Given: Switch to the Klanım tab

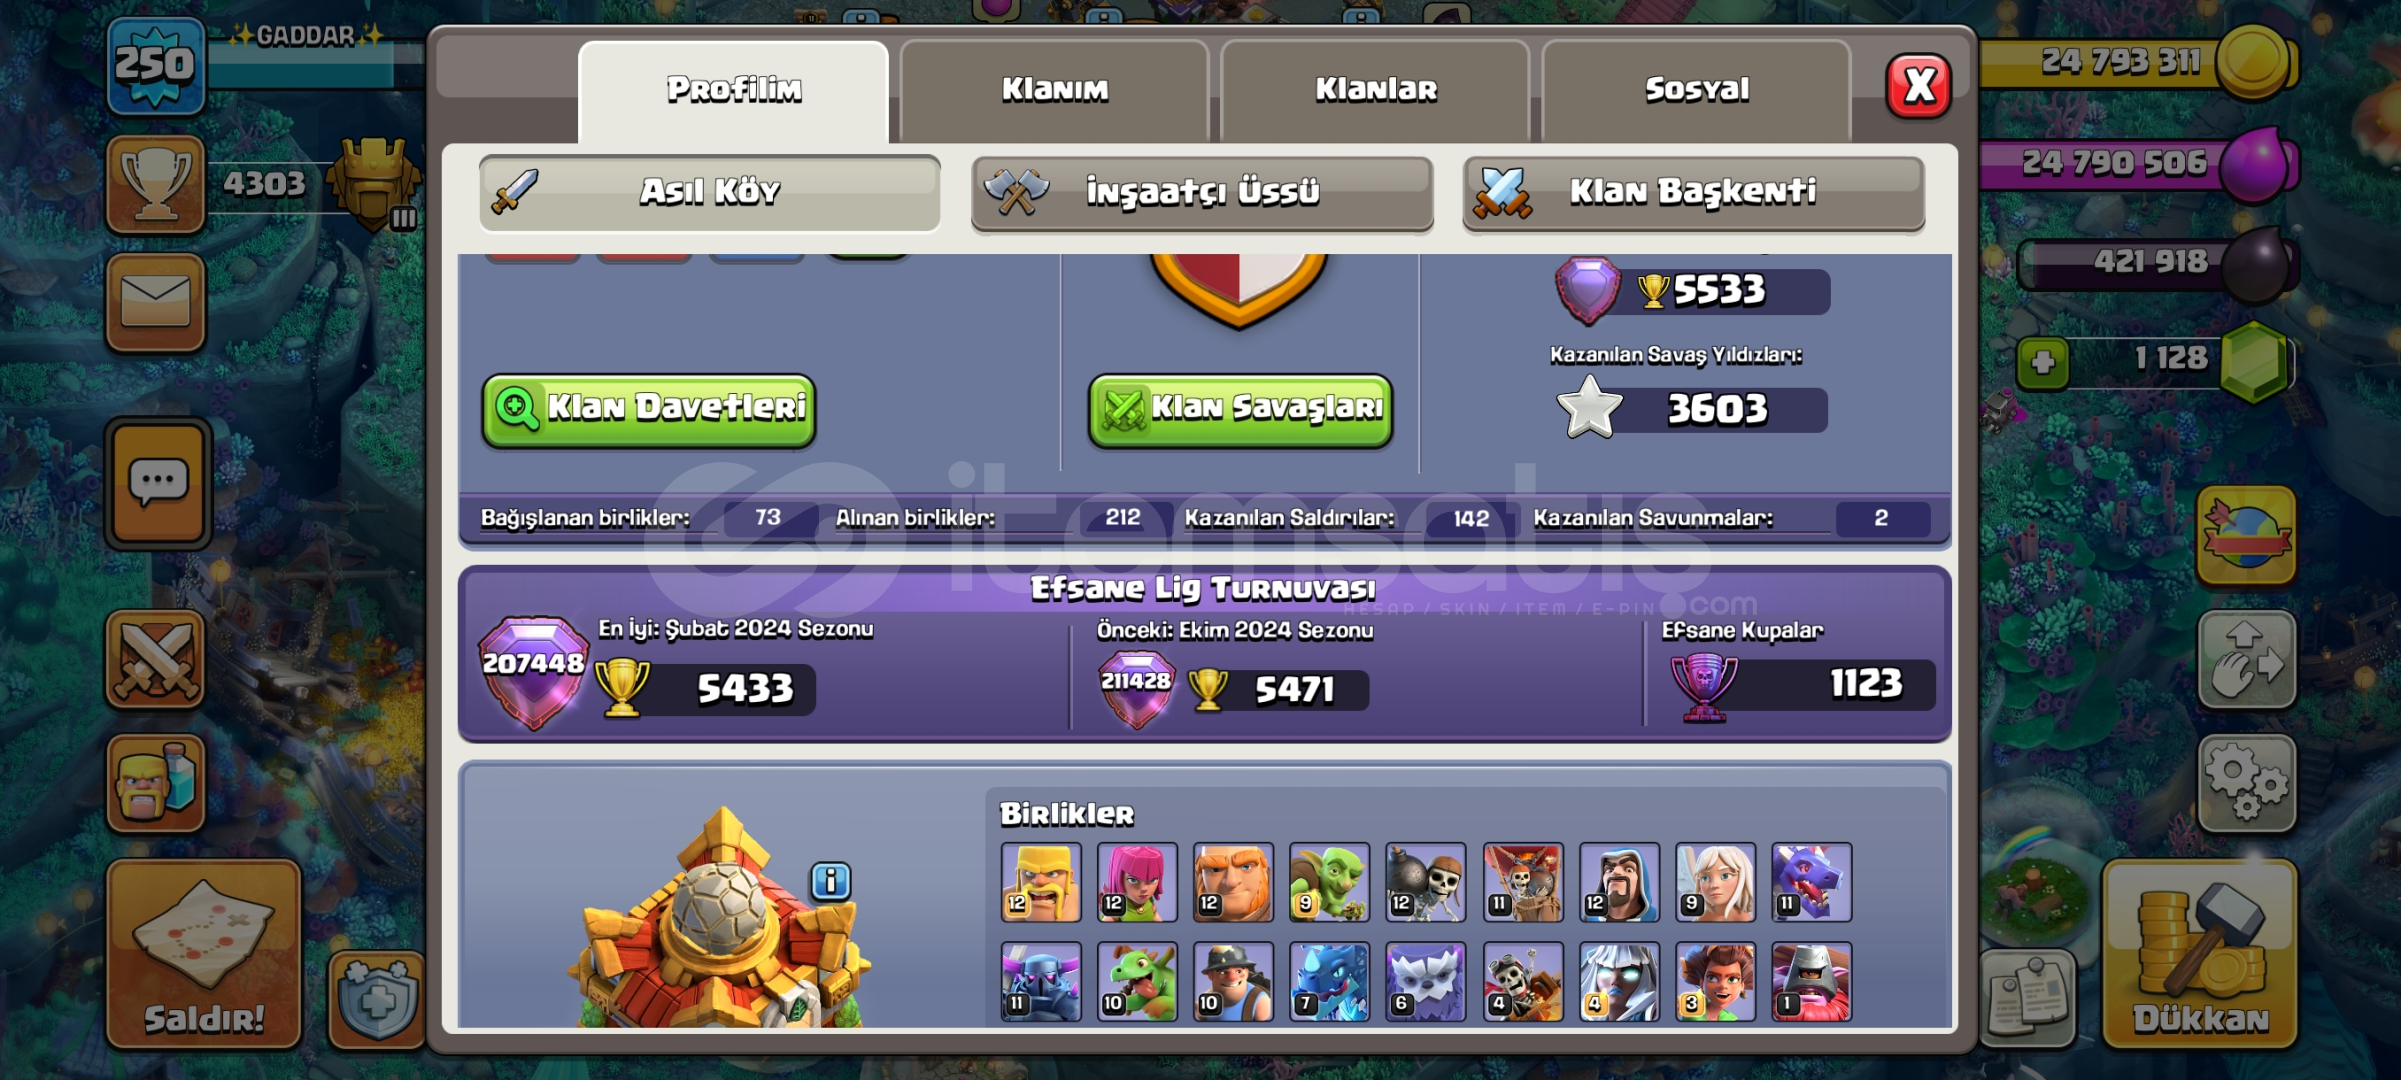Looking at the screenshot, I should (1055, 91).
